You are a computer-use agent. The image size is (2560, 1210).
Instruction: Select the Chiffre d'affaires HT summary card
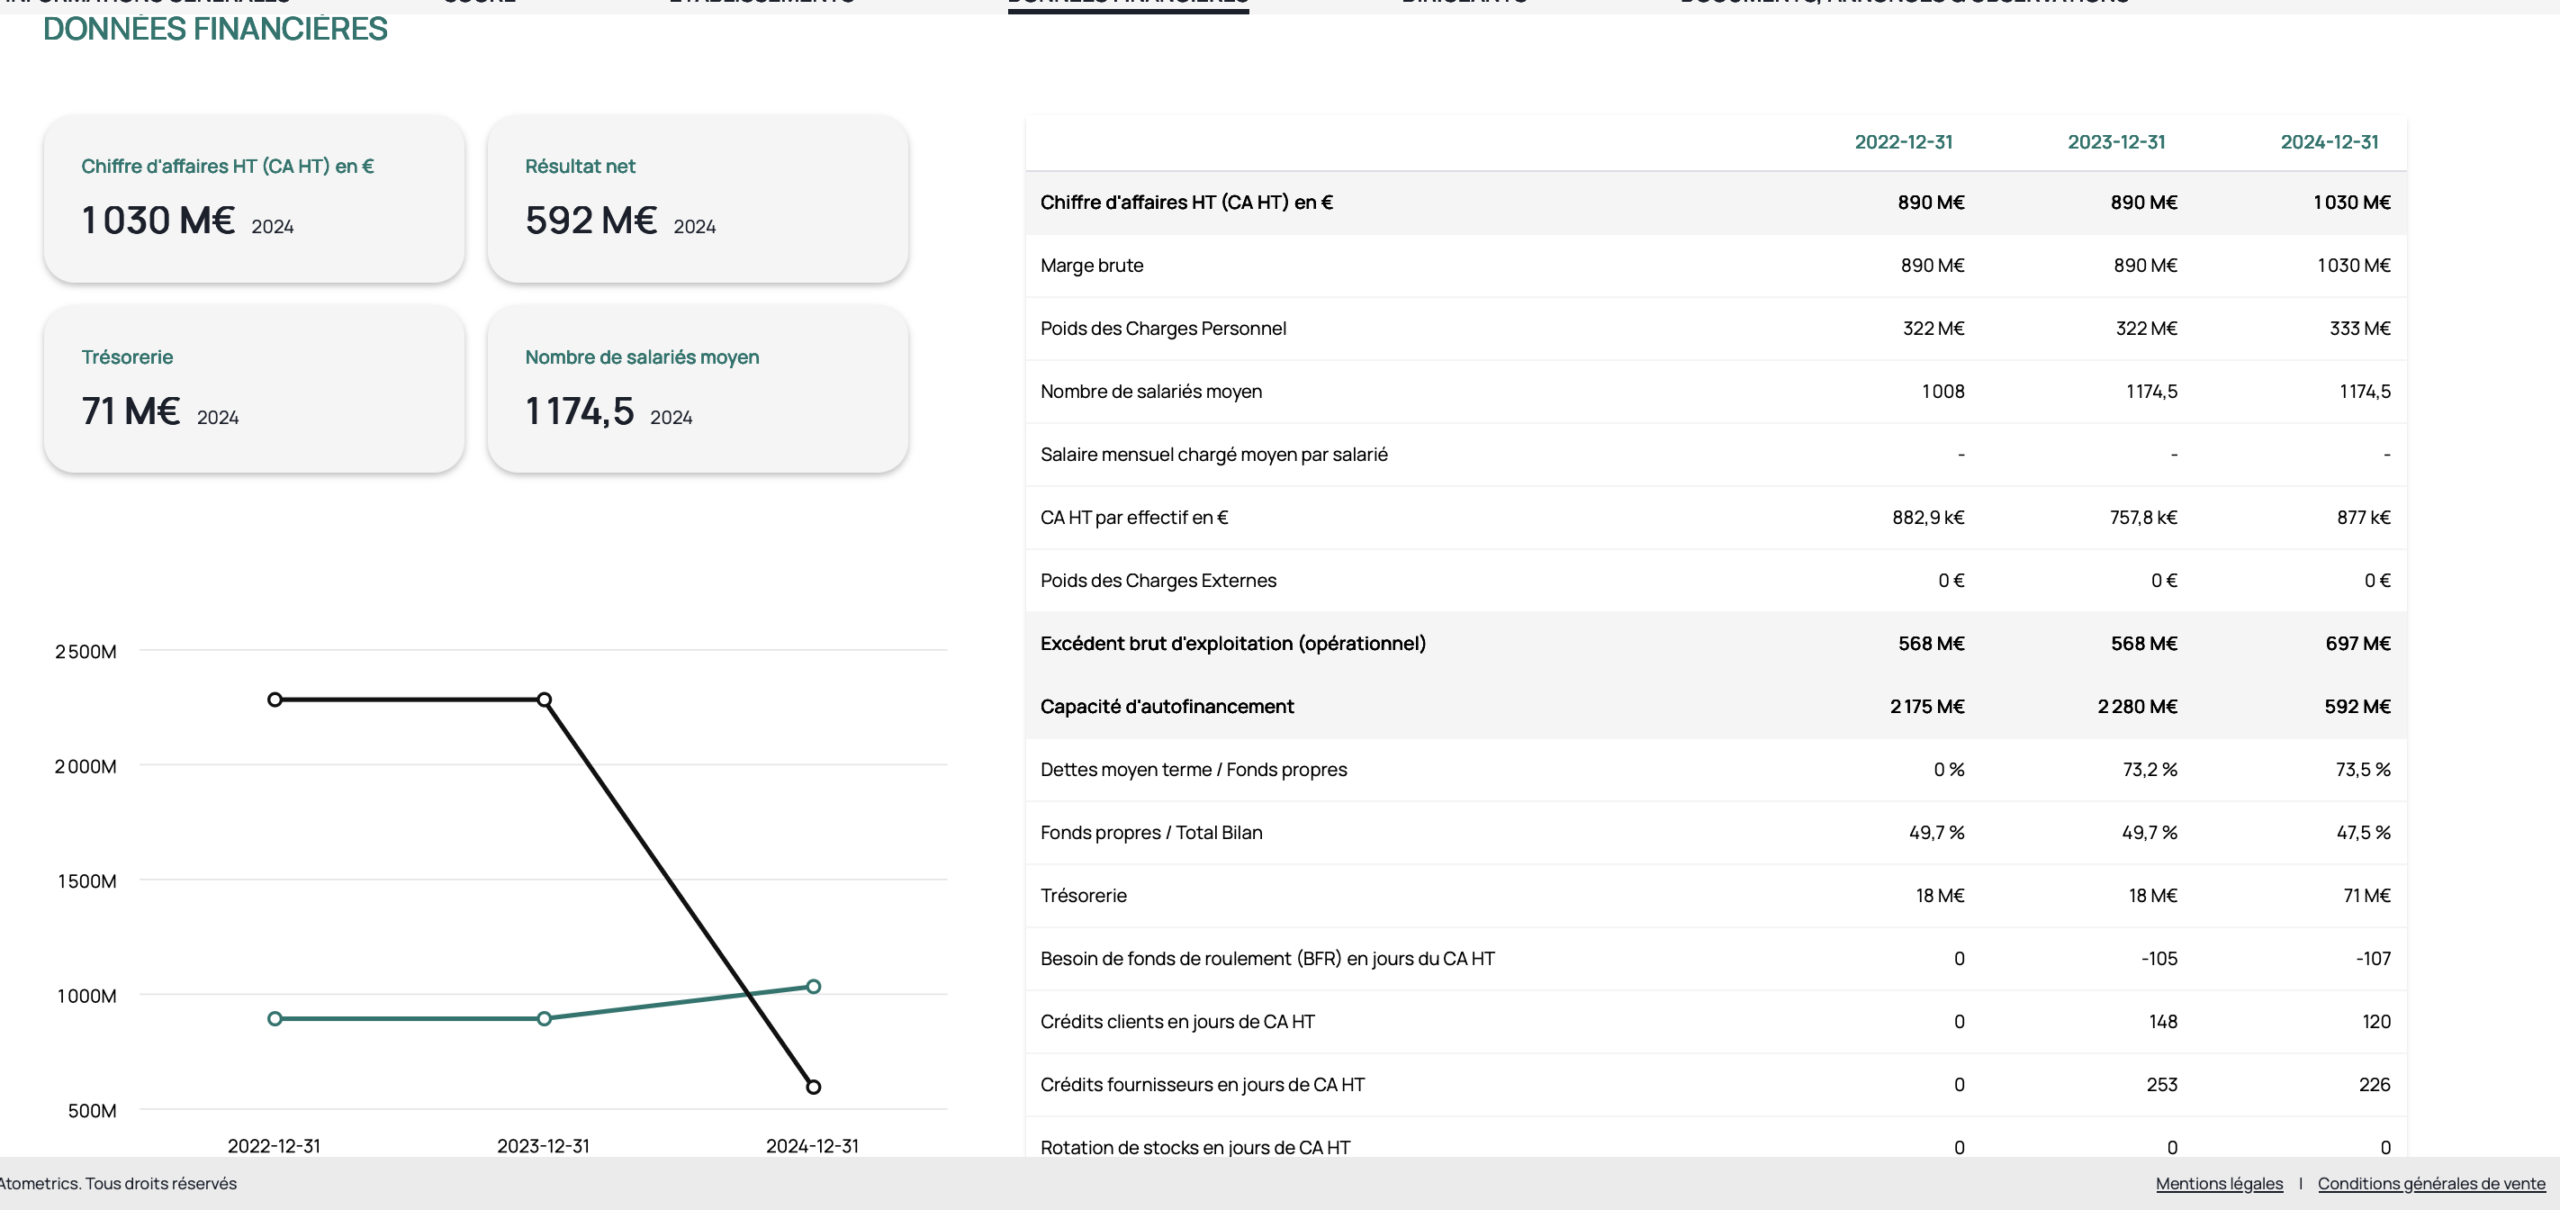coord(254,198)
